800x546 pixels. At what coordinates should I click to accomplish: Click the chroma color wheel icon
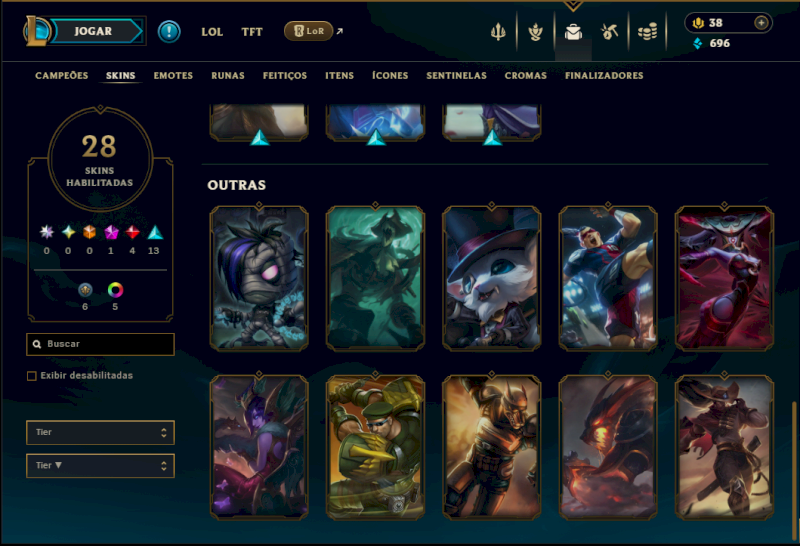click(115, 290)
